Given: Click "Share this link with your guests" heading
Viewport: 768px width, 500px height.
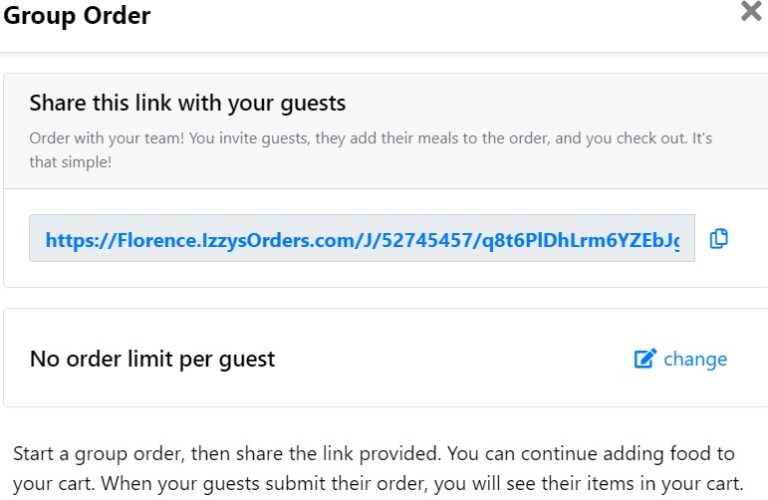Looking at the screenshot, I should pyautogui.click(x=187, y=103).
